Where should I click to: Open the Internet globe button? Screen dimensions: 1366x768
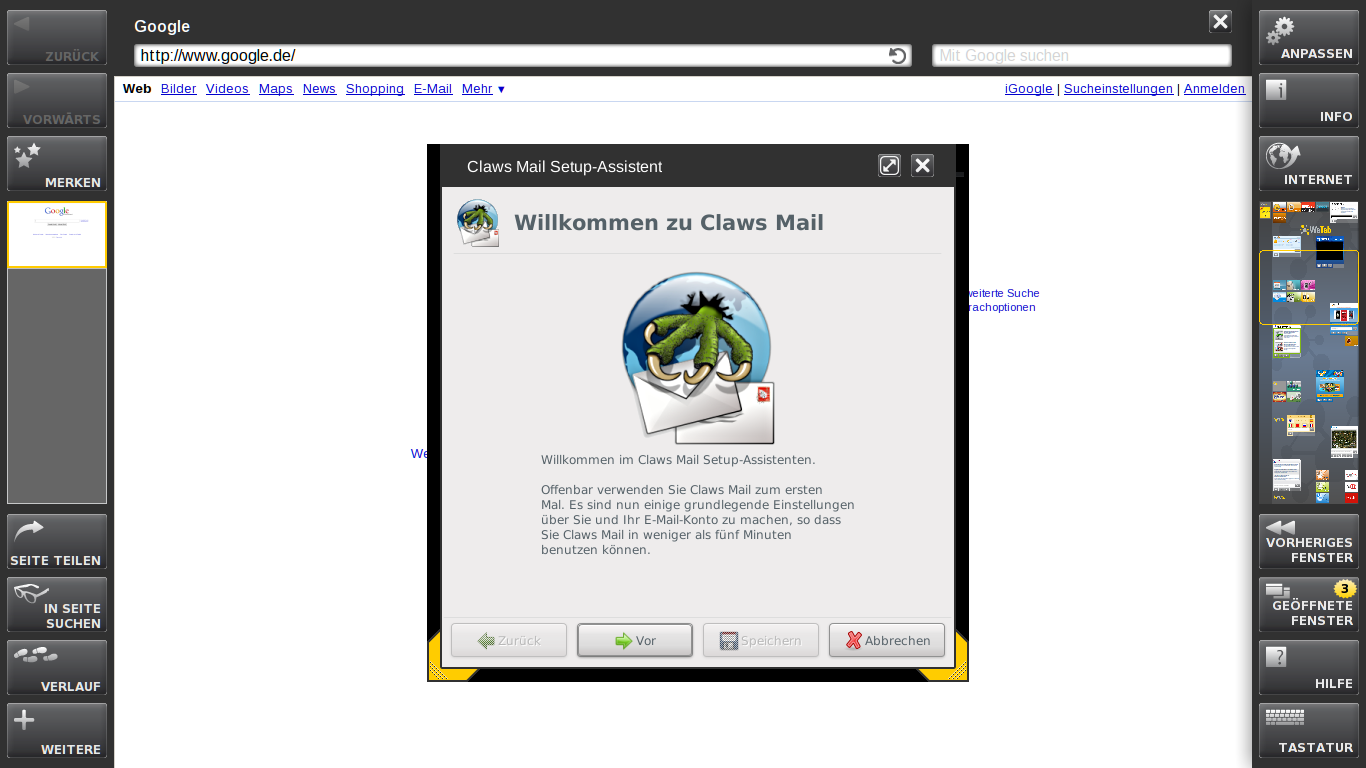coord(1308,163)
